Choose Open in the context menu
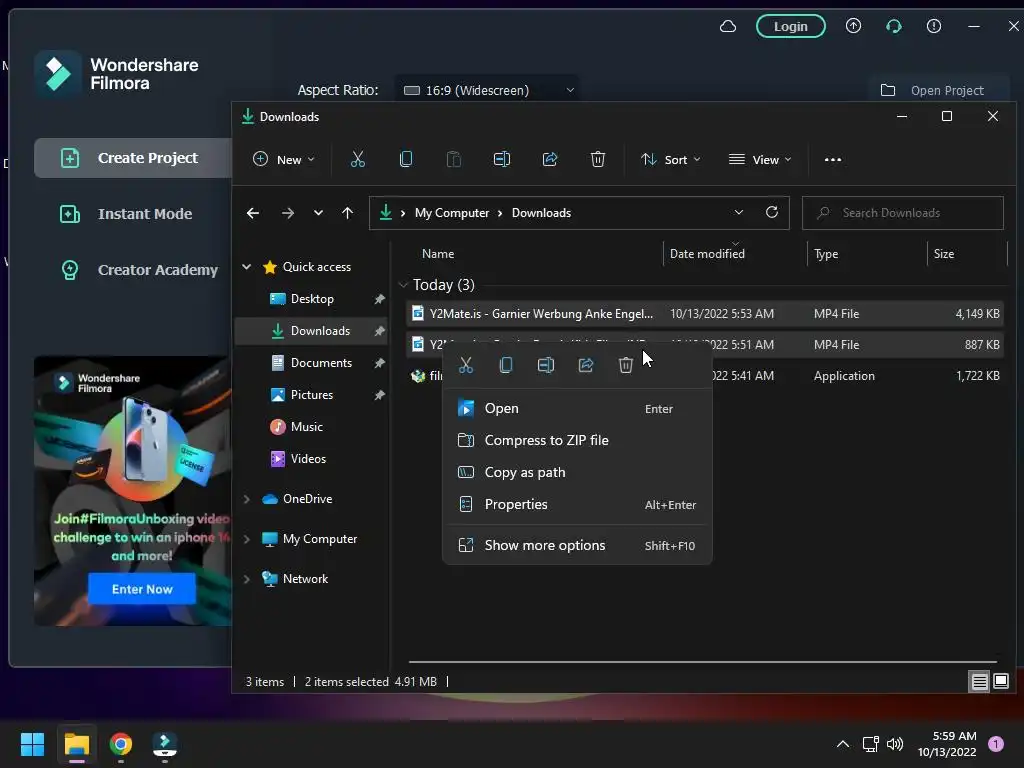 pyautogui.click(x=577, y=408)
